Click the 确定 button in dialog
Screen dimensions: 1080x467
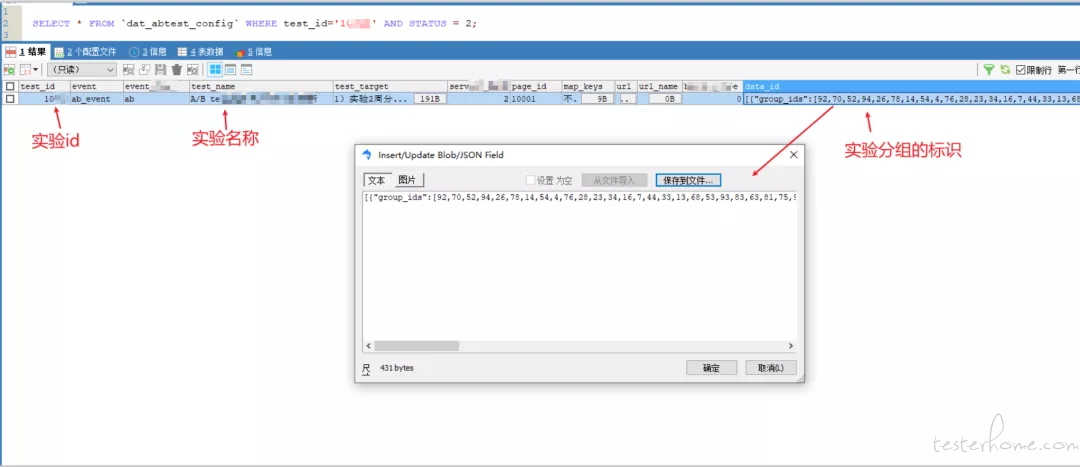(x=712, y=368)
